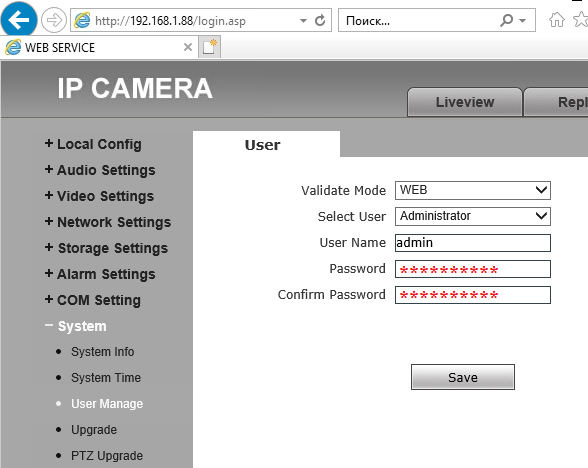Click the Confirm Password field

(472, 295)
